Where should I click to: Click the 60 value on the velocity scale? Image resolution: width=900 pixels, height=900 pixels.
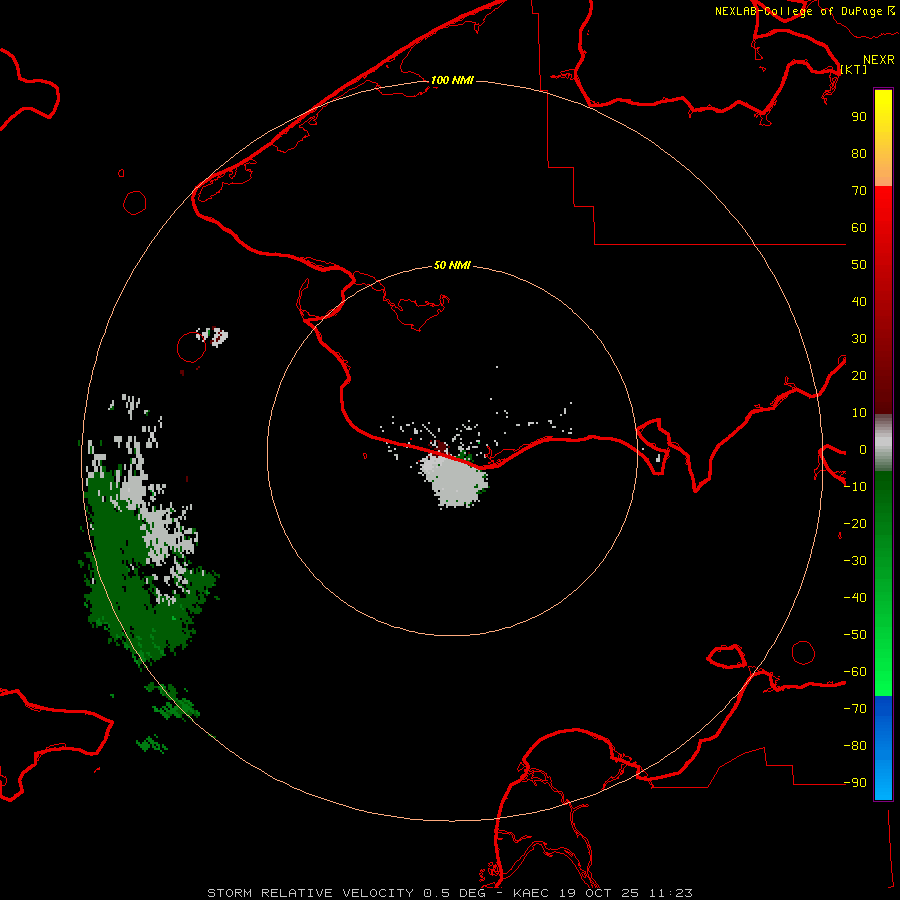[859, 227]
